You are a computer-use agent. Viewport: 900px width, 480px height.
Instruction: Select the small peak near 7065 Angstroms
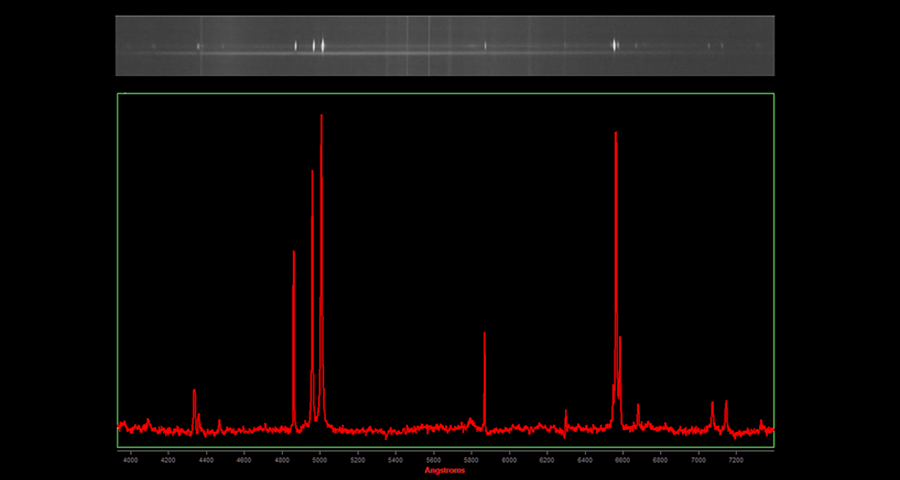click(712, 403)
